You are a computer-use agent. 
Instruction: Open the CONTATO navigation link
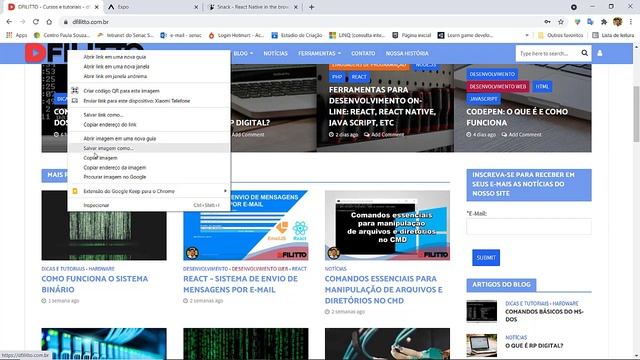(x=363, y=53)
